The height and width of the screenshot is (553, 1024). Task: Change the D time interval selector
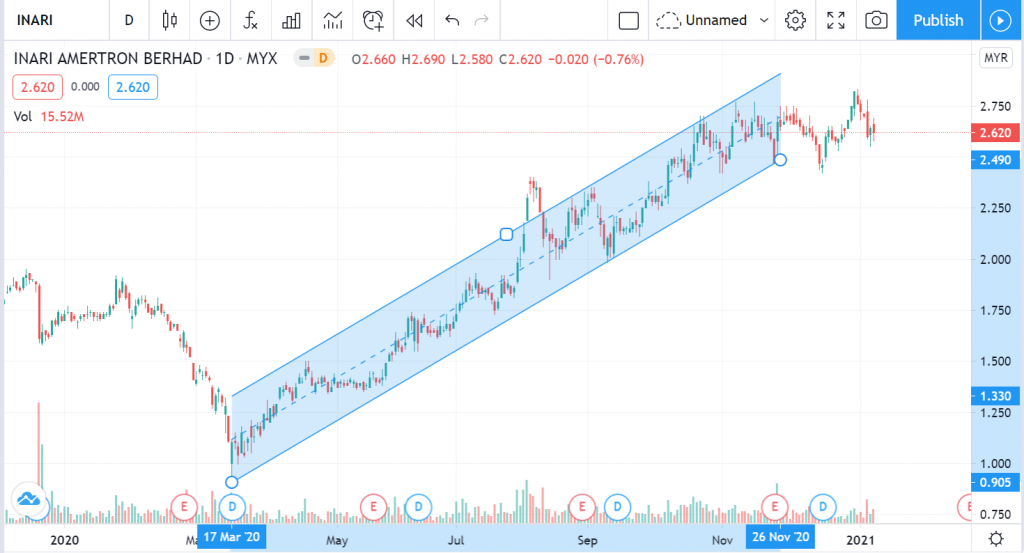click(129, 20)
